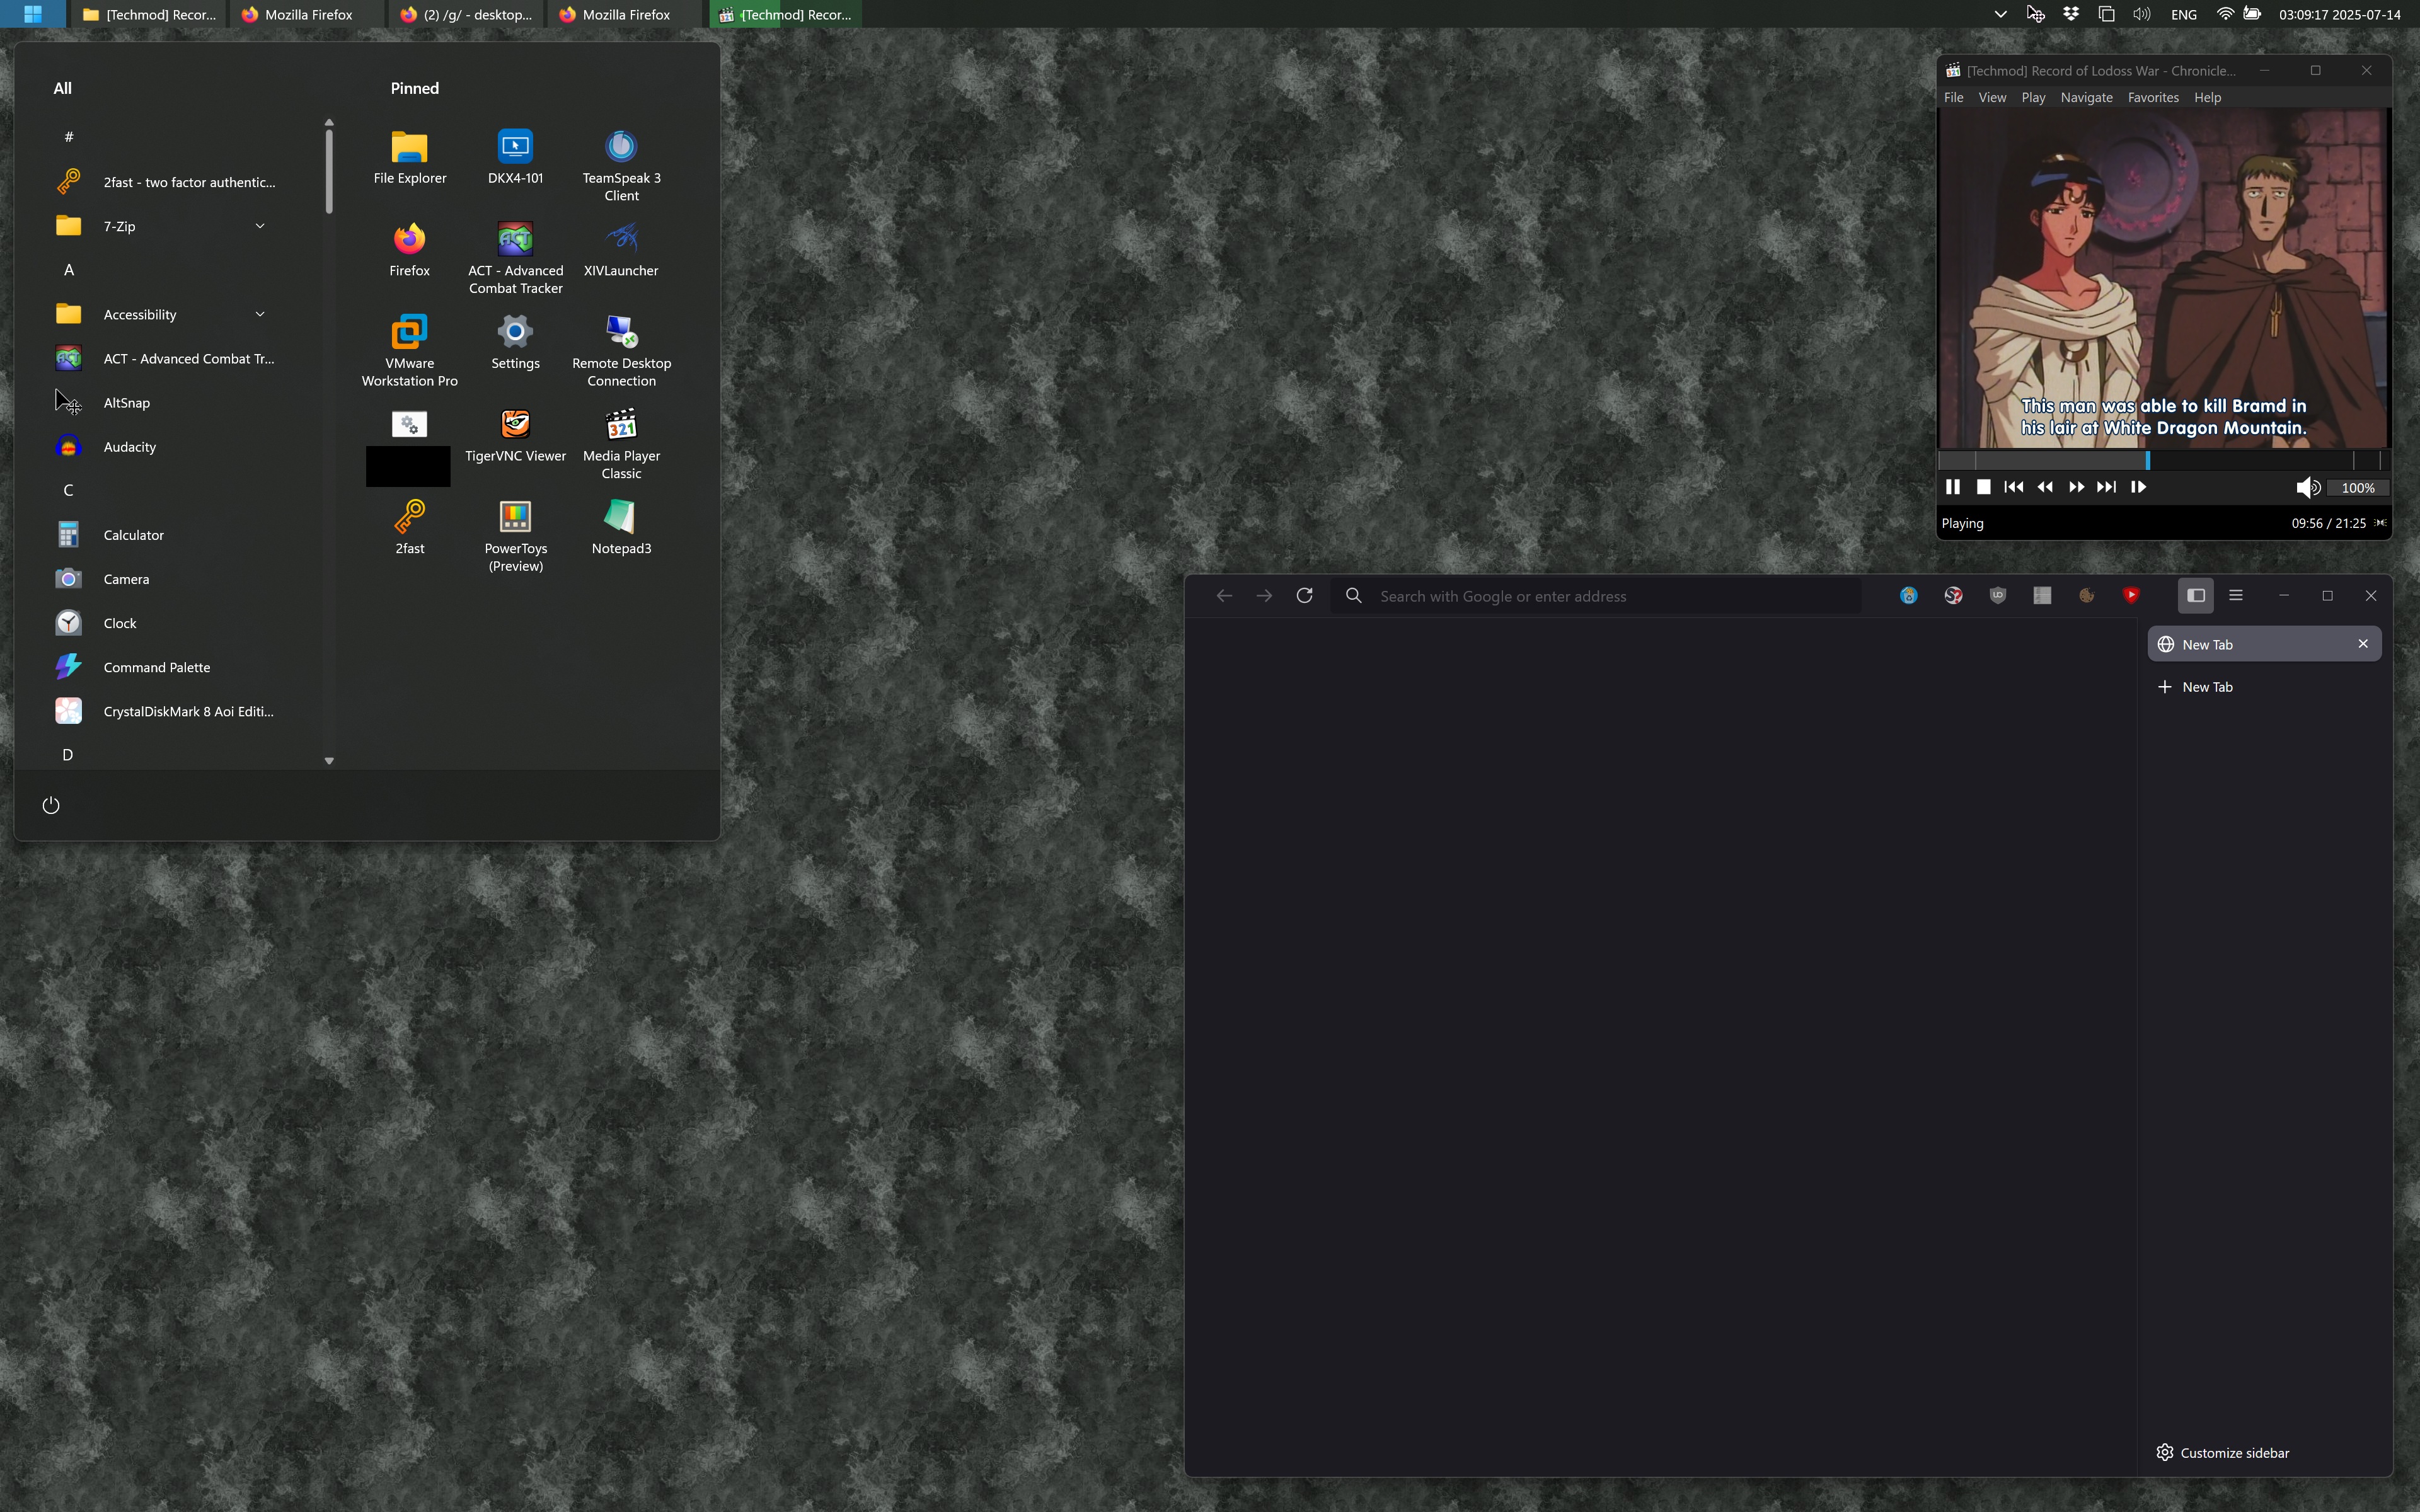Open the Navigate menu in Media Player Classic
This screenshot has width=2420, height=1512.
tap(2086, 97)
